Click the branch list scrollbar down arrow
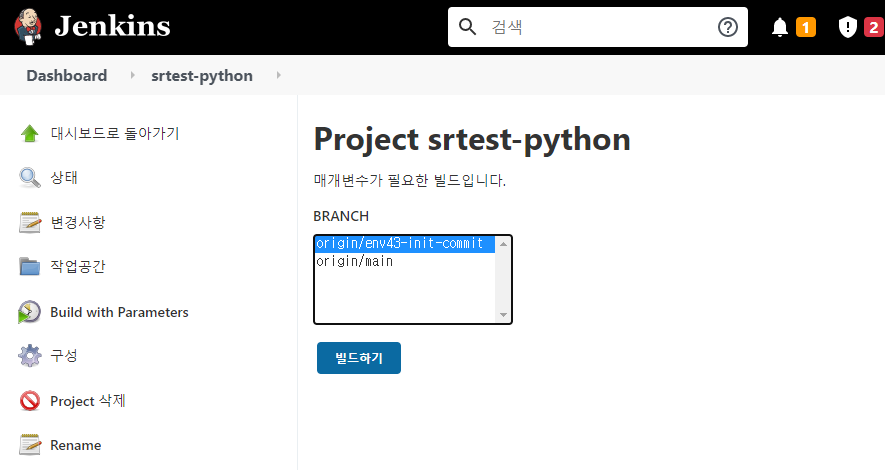Viewport: 885px width, 470px height. 503,315
